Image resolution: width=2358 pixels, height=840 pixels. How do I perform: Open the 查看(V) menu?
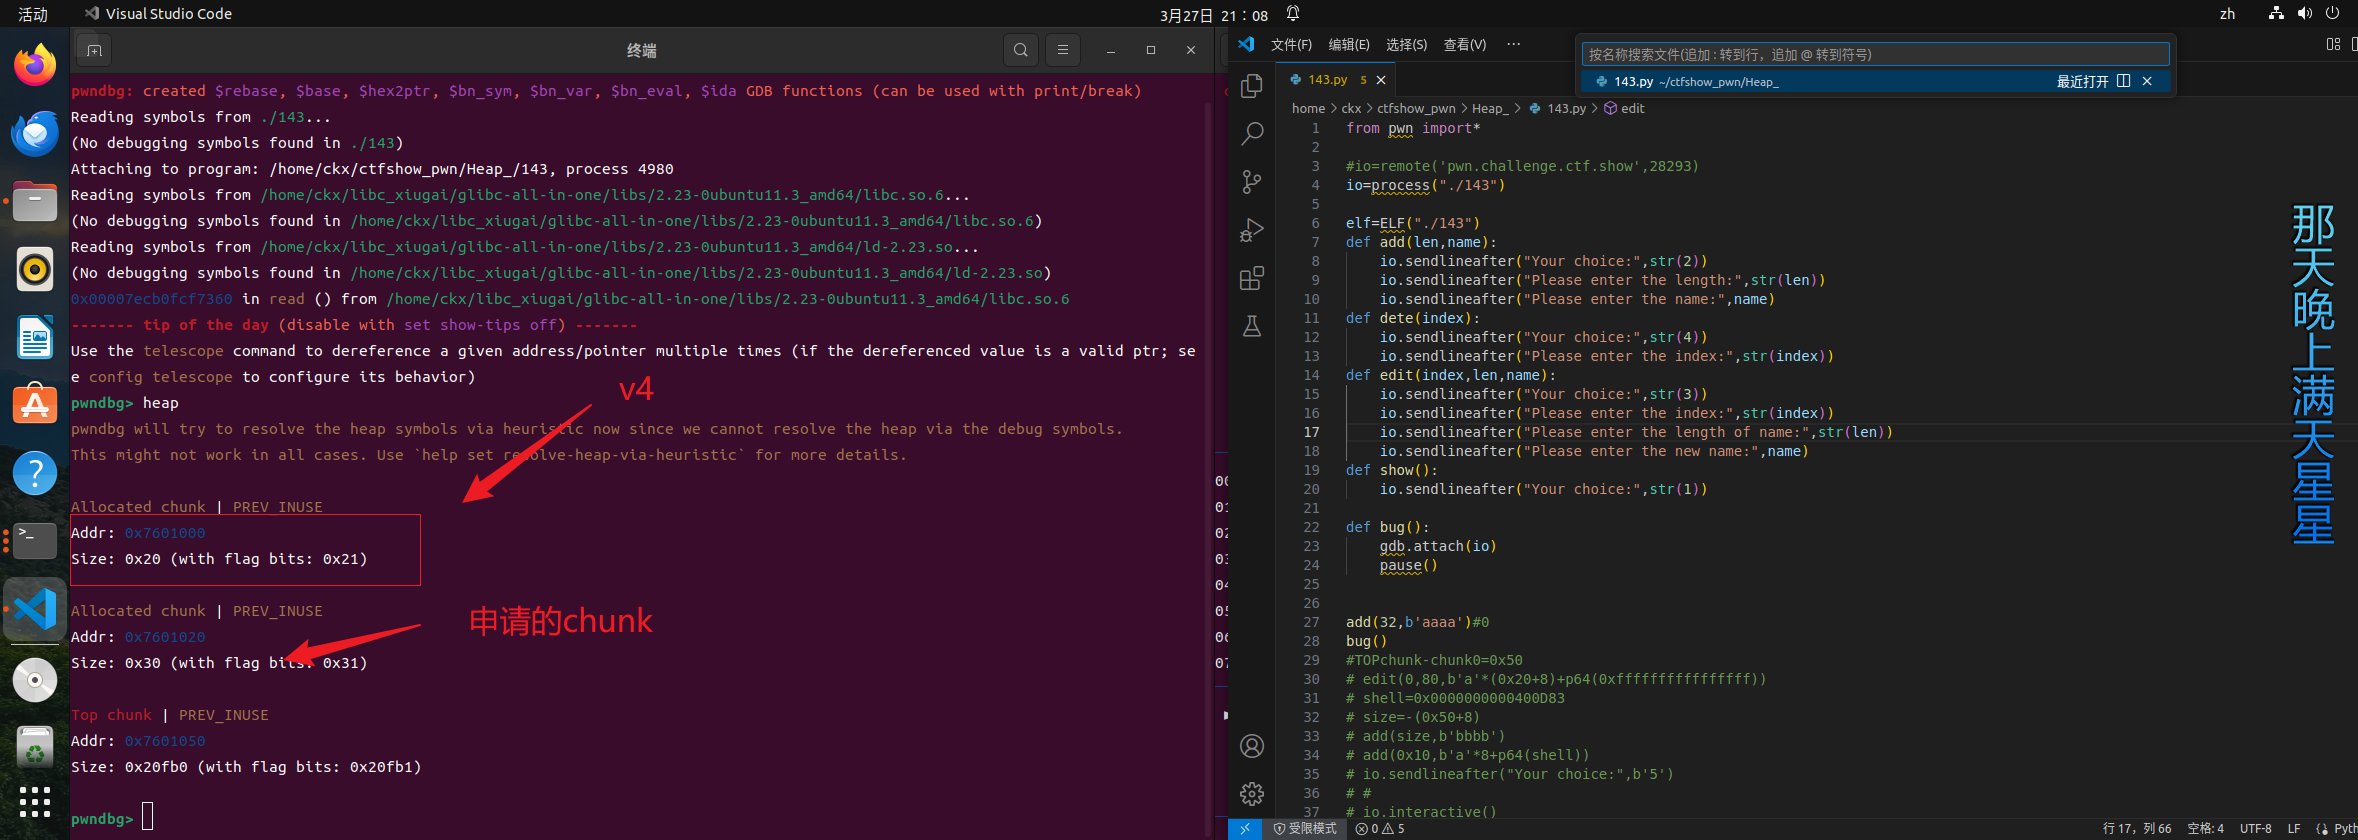1465,44
